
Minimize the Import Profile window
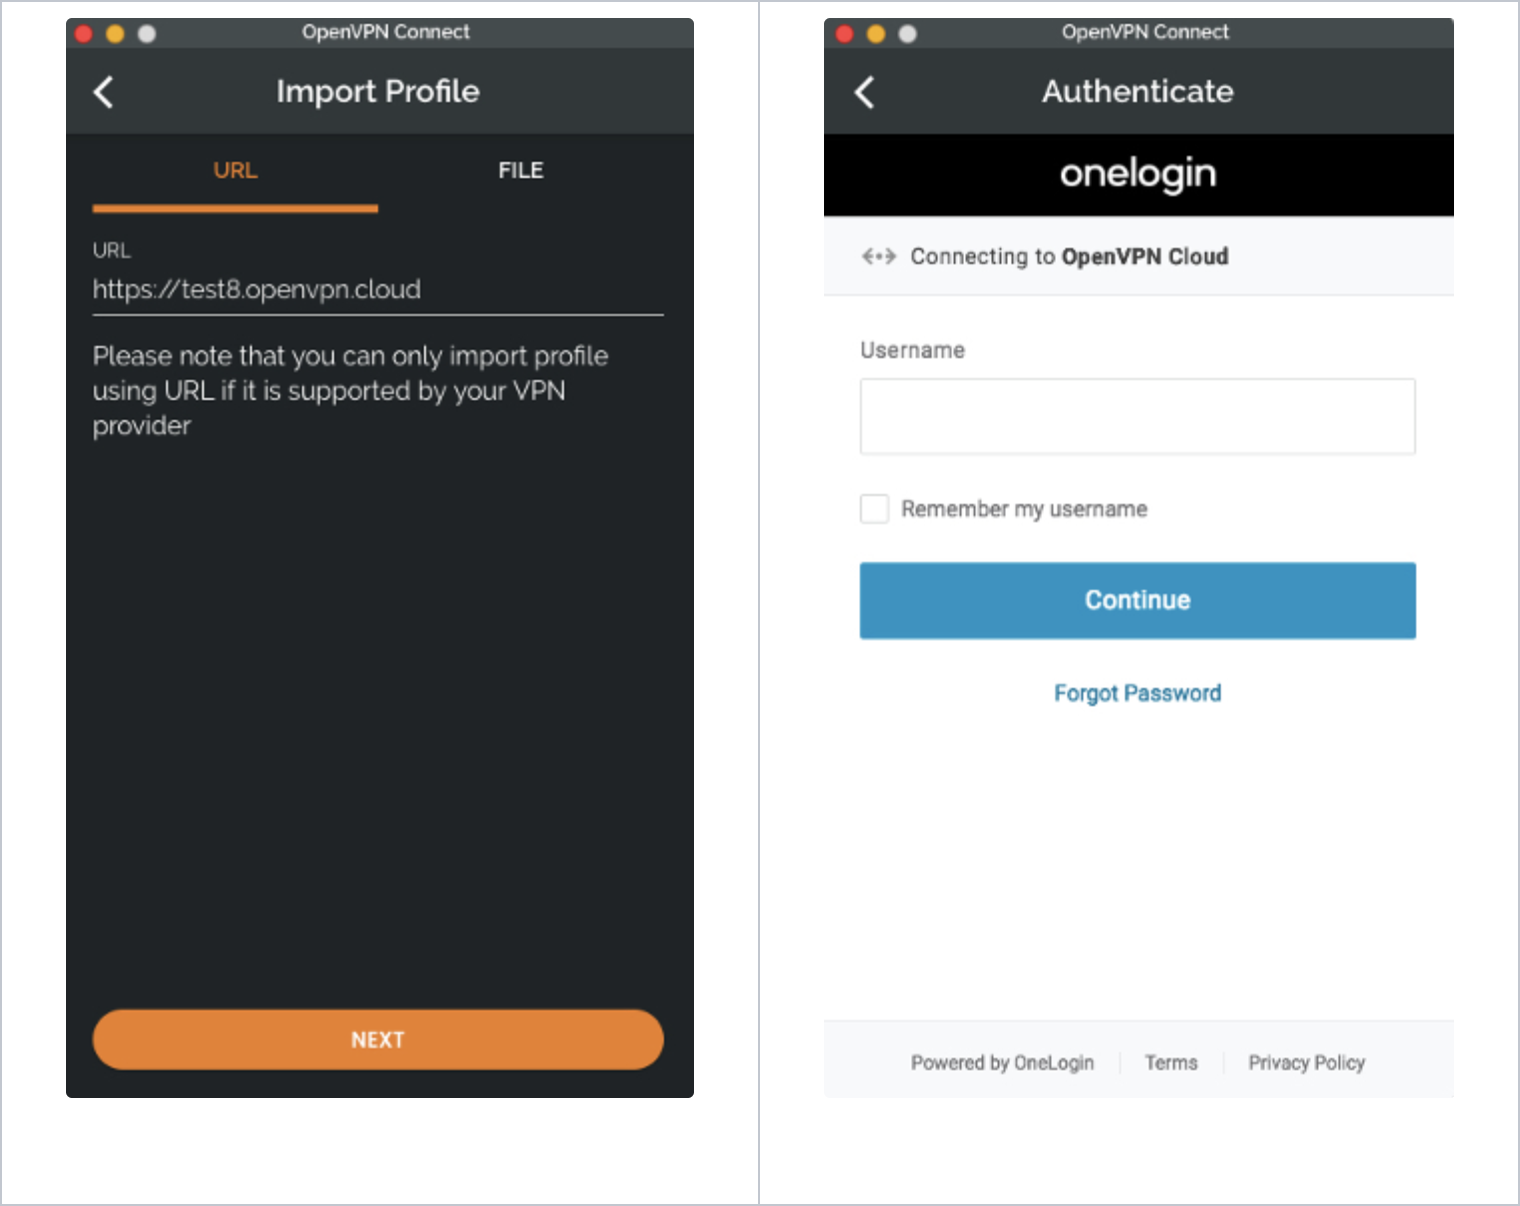tap(115, 34)
